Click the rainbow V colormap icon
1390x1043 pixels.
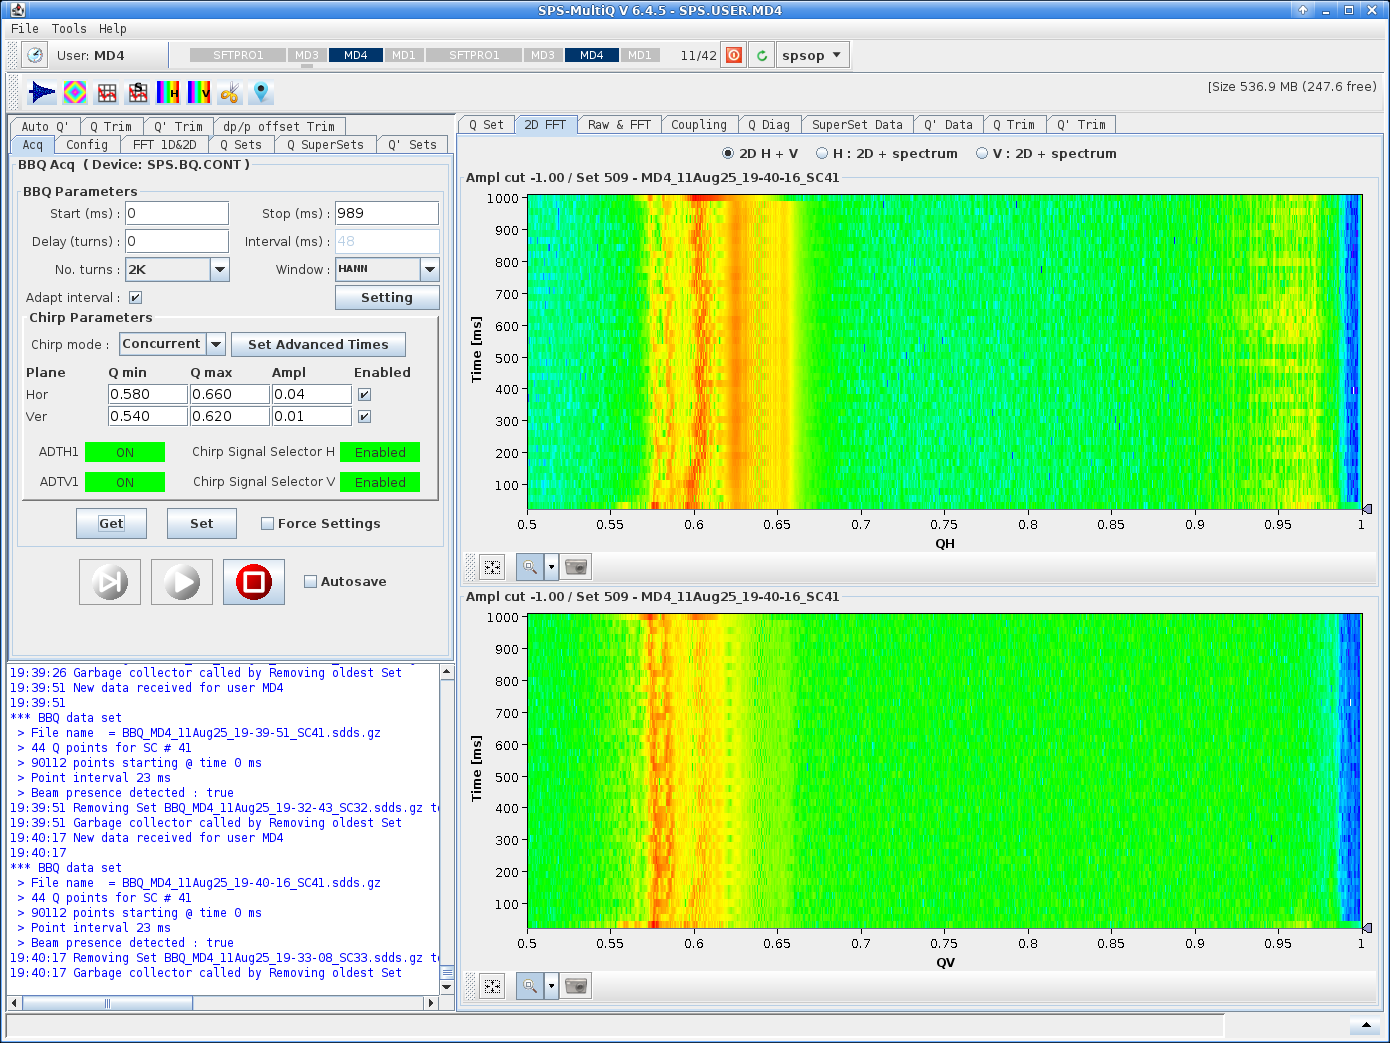coord(197,92)
